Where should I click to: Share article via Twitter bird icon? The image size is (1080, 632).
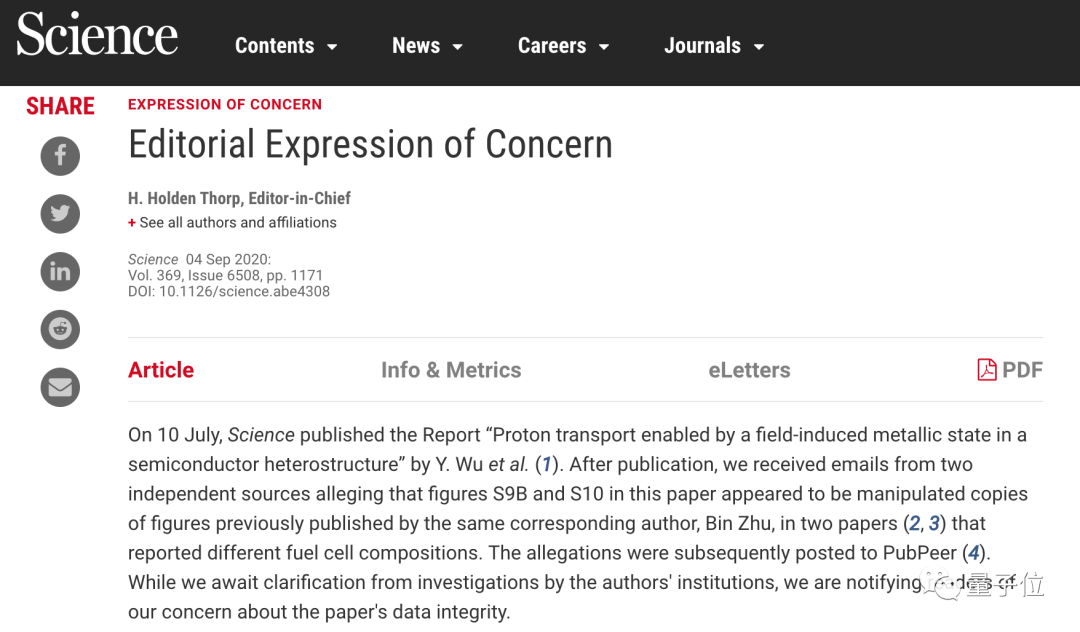point(60,213)
